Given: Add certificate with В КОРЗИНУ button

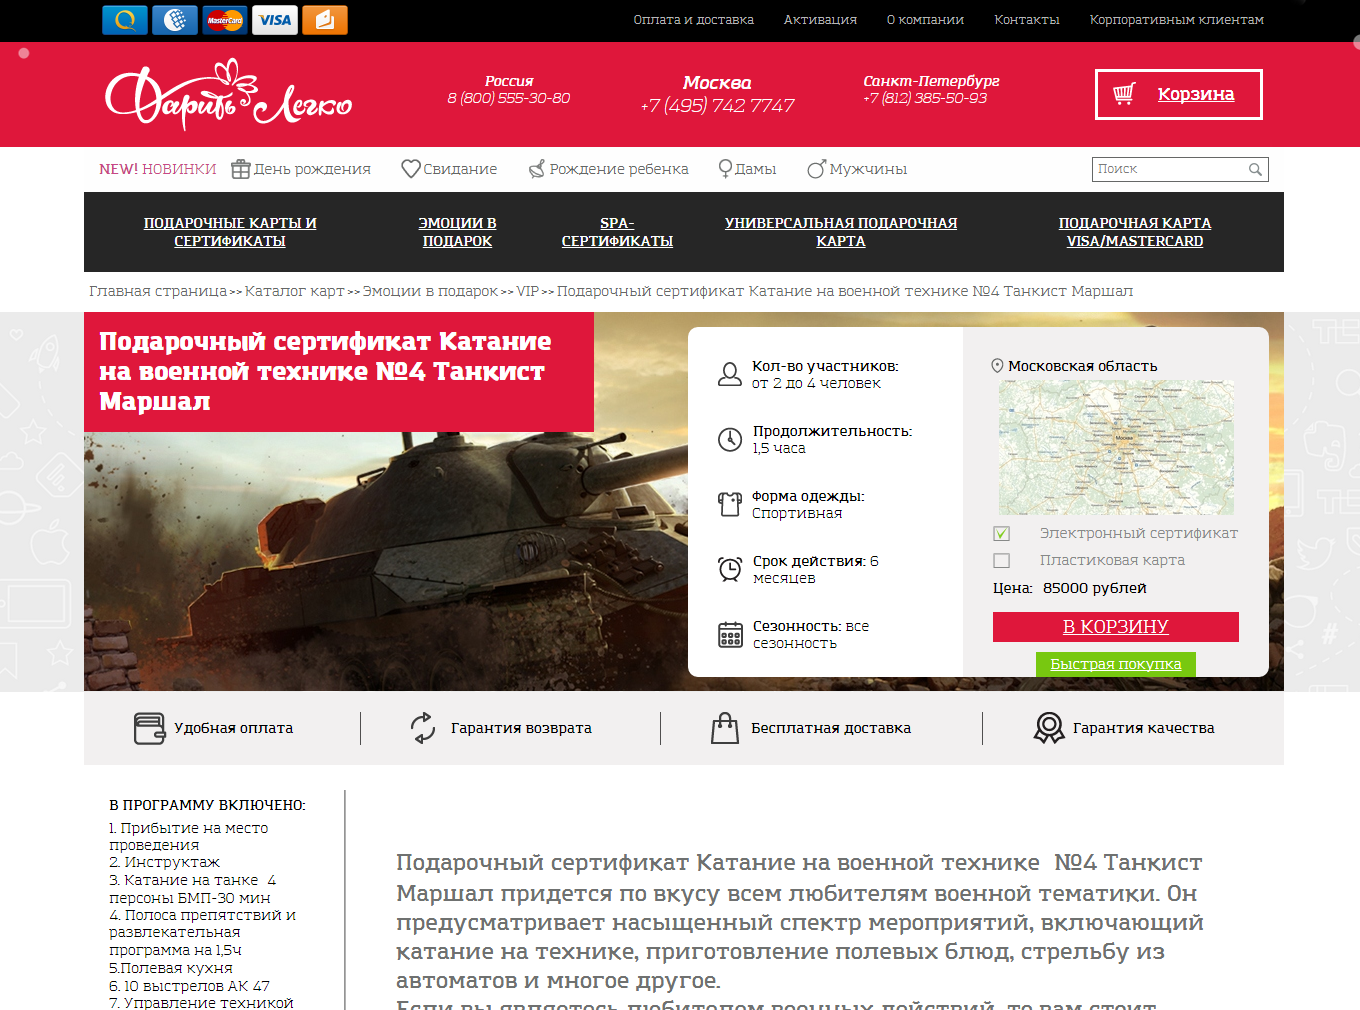Looking at the screenshot, I should click(x=1116, y=627).
